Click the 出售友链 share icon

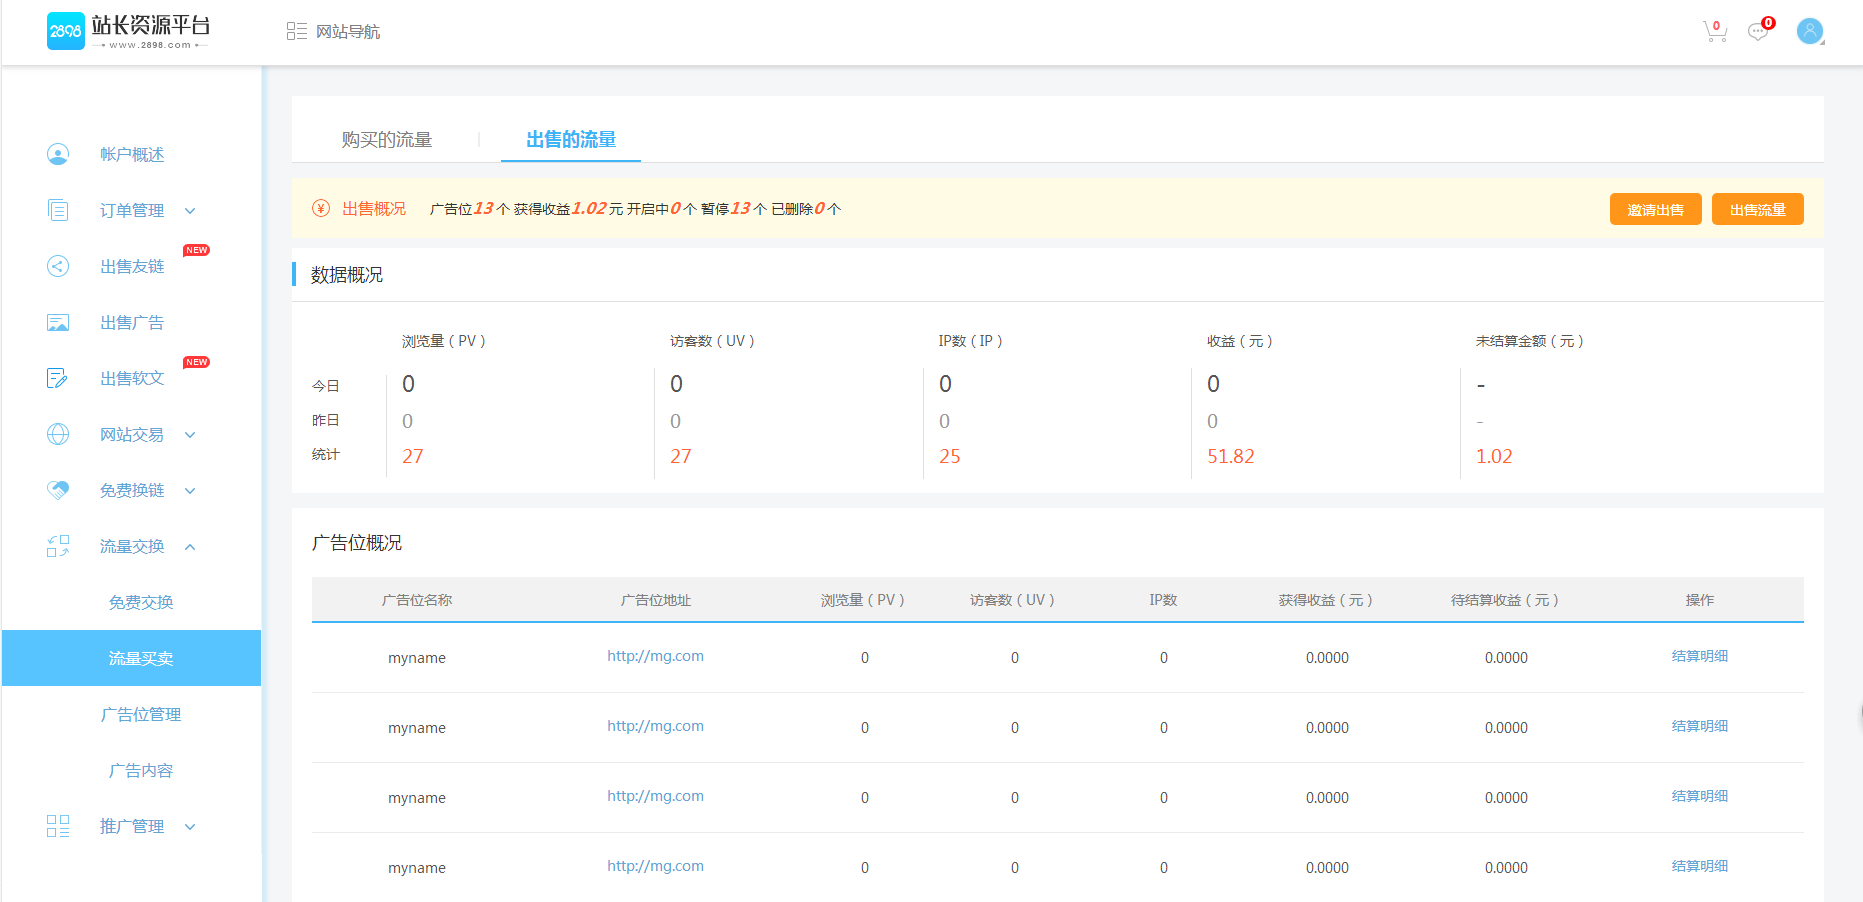point(58,266)
